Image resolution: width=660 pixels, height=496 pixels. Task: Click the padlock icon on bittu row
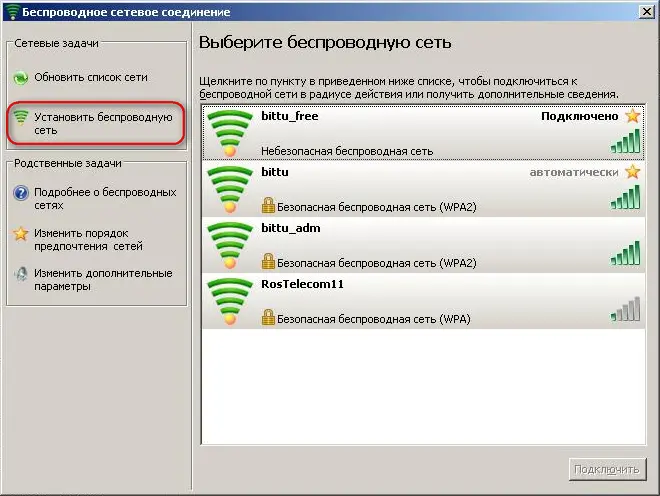point(268,205)
